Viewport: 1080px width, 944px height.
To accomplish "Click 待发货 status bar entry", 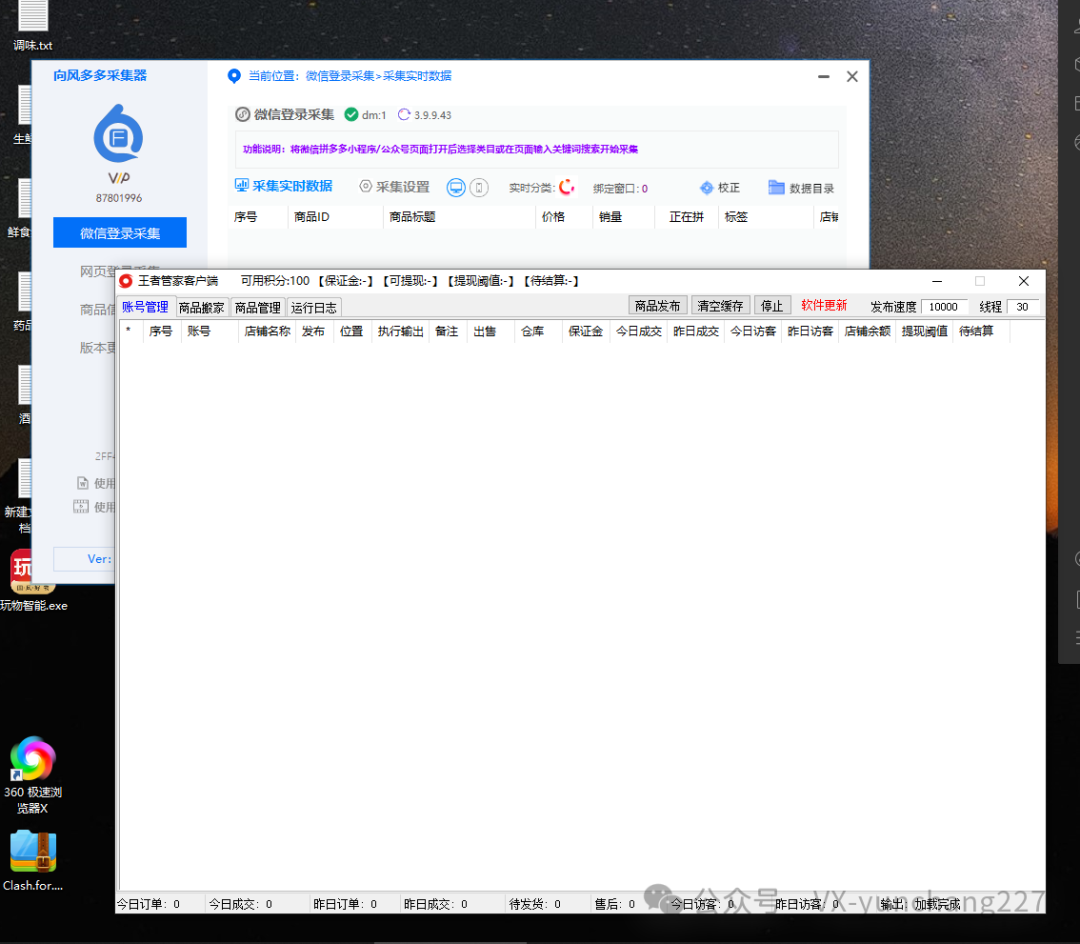I will tap(534, 904).
